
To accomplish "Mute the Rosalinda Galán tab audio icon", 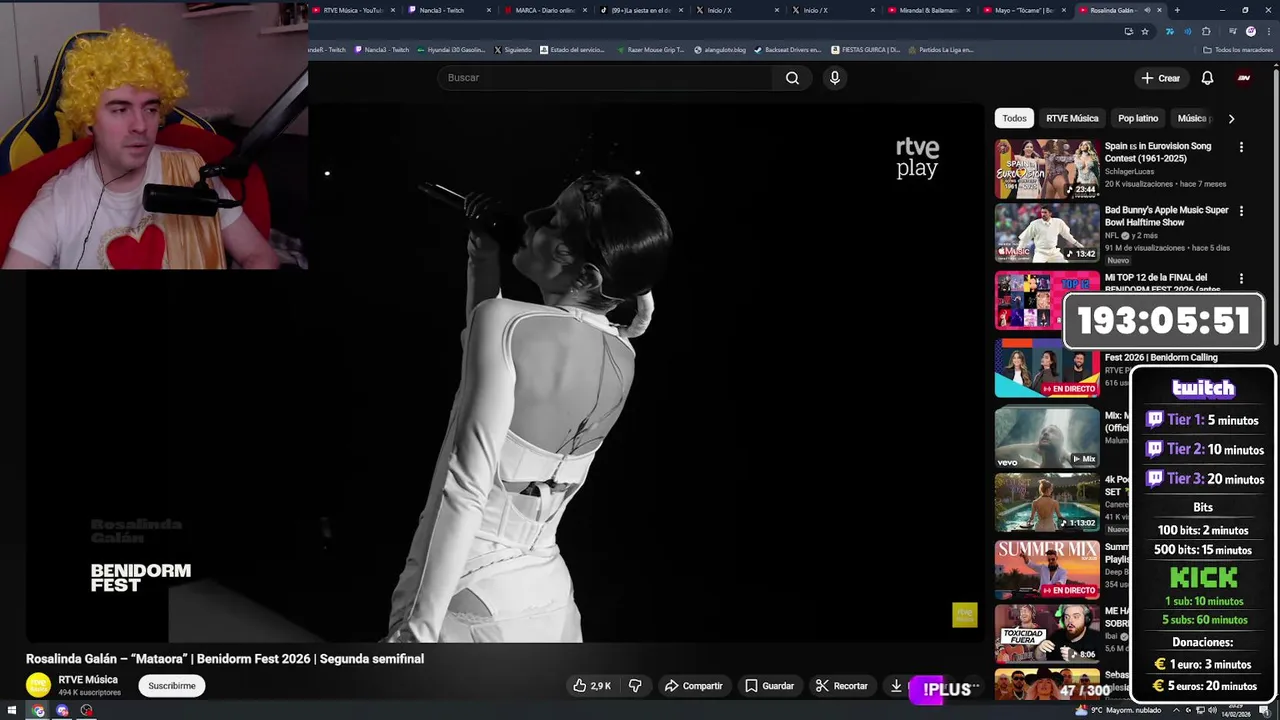I will (x=1146, y=10).
